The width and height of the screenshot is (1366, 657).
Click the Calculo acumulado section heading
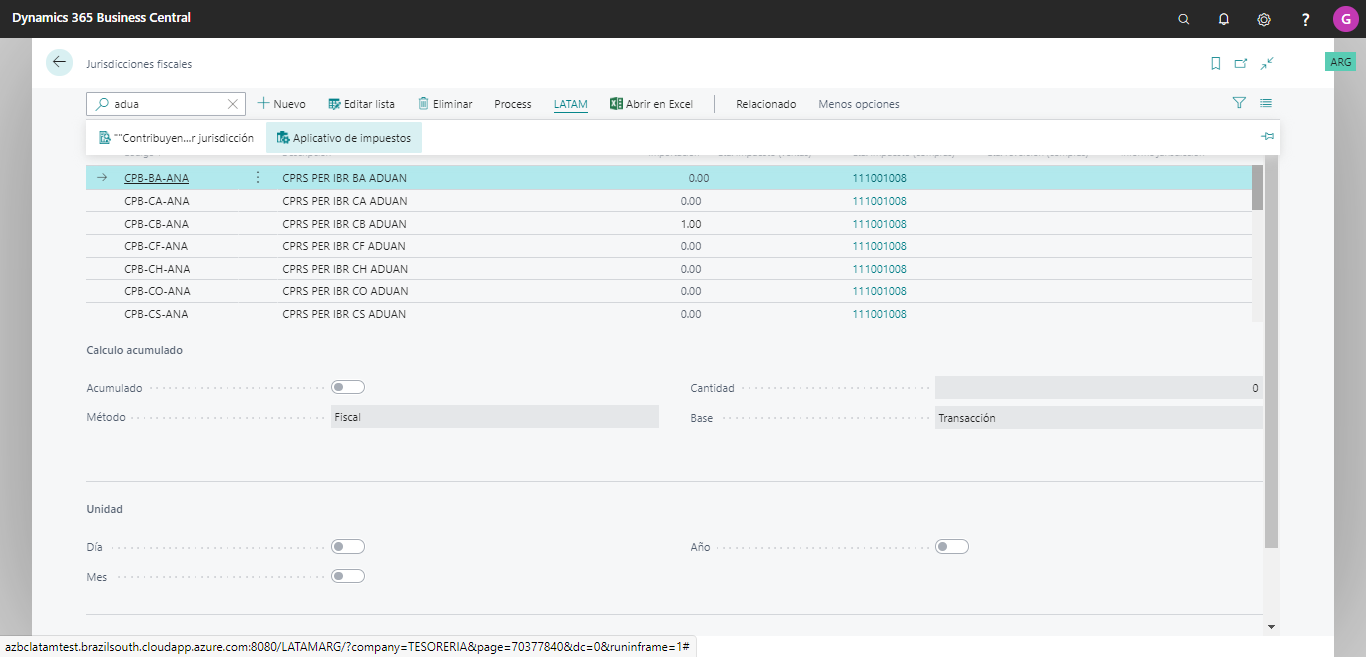135,350
